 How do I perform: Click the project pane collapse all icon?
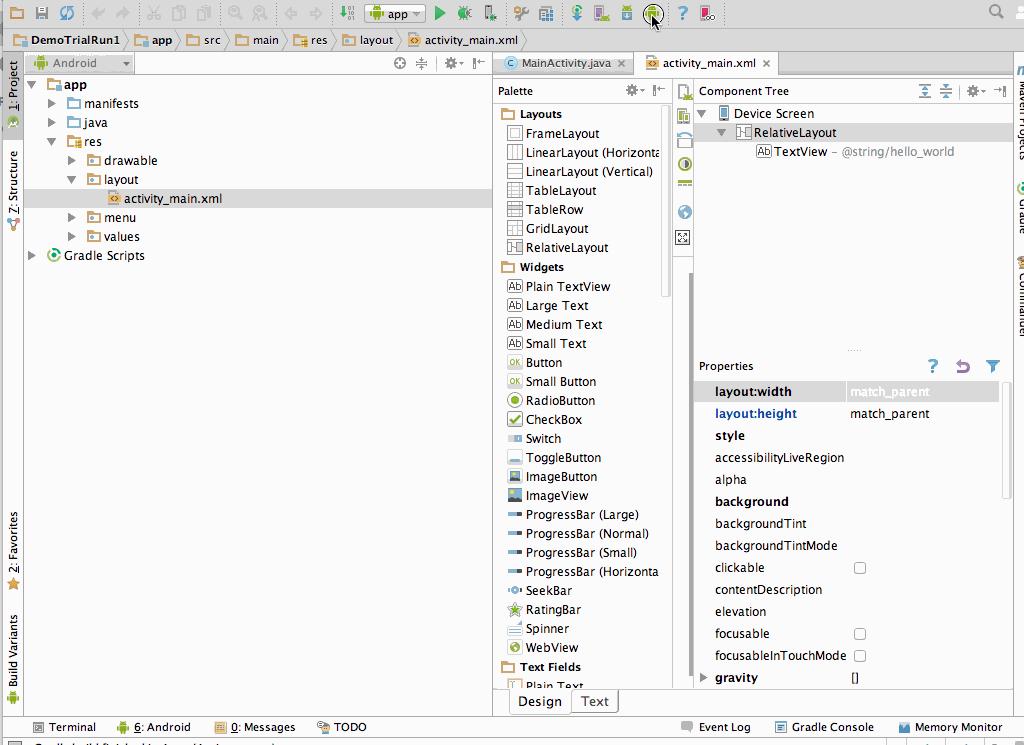[x=422, y=63]
